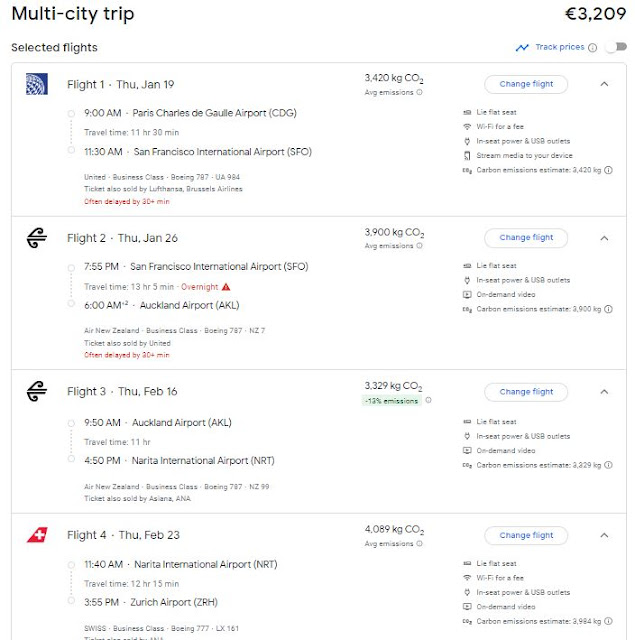Collapse Flight 2 details chevron

tap(604, 238)
